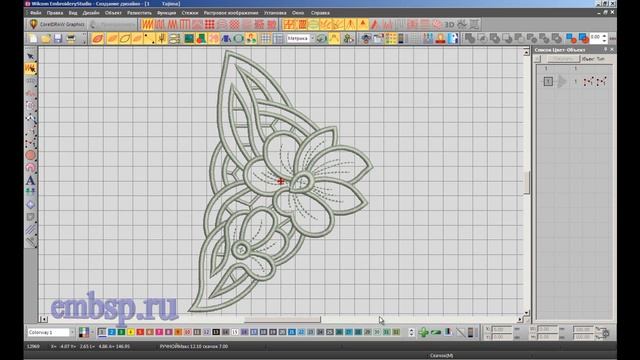This screenshot has width=640, height=360.
Task: Select thread color swatch 2
Action: pos(111,332)
